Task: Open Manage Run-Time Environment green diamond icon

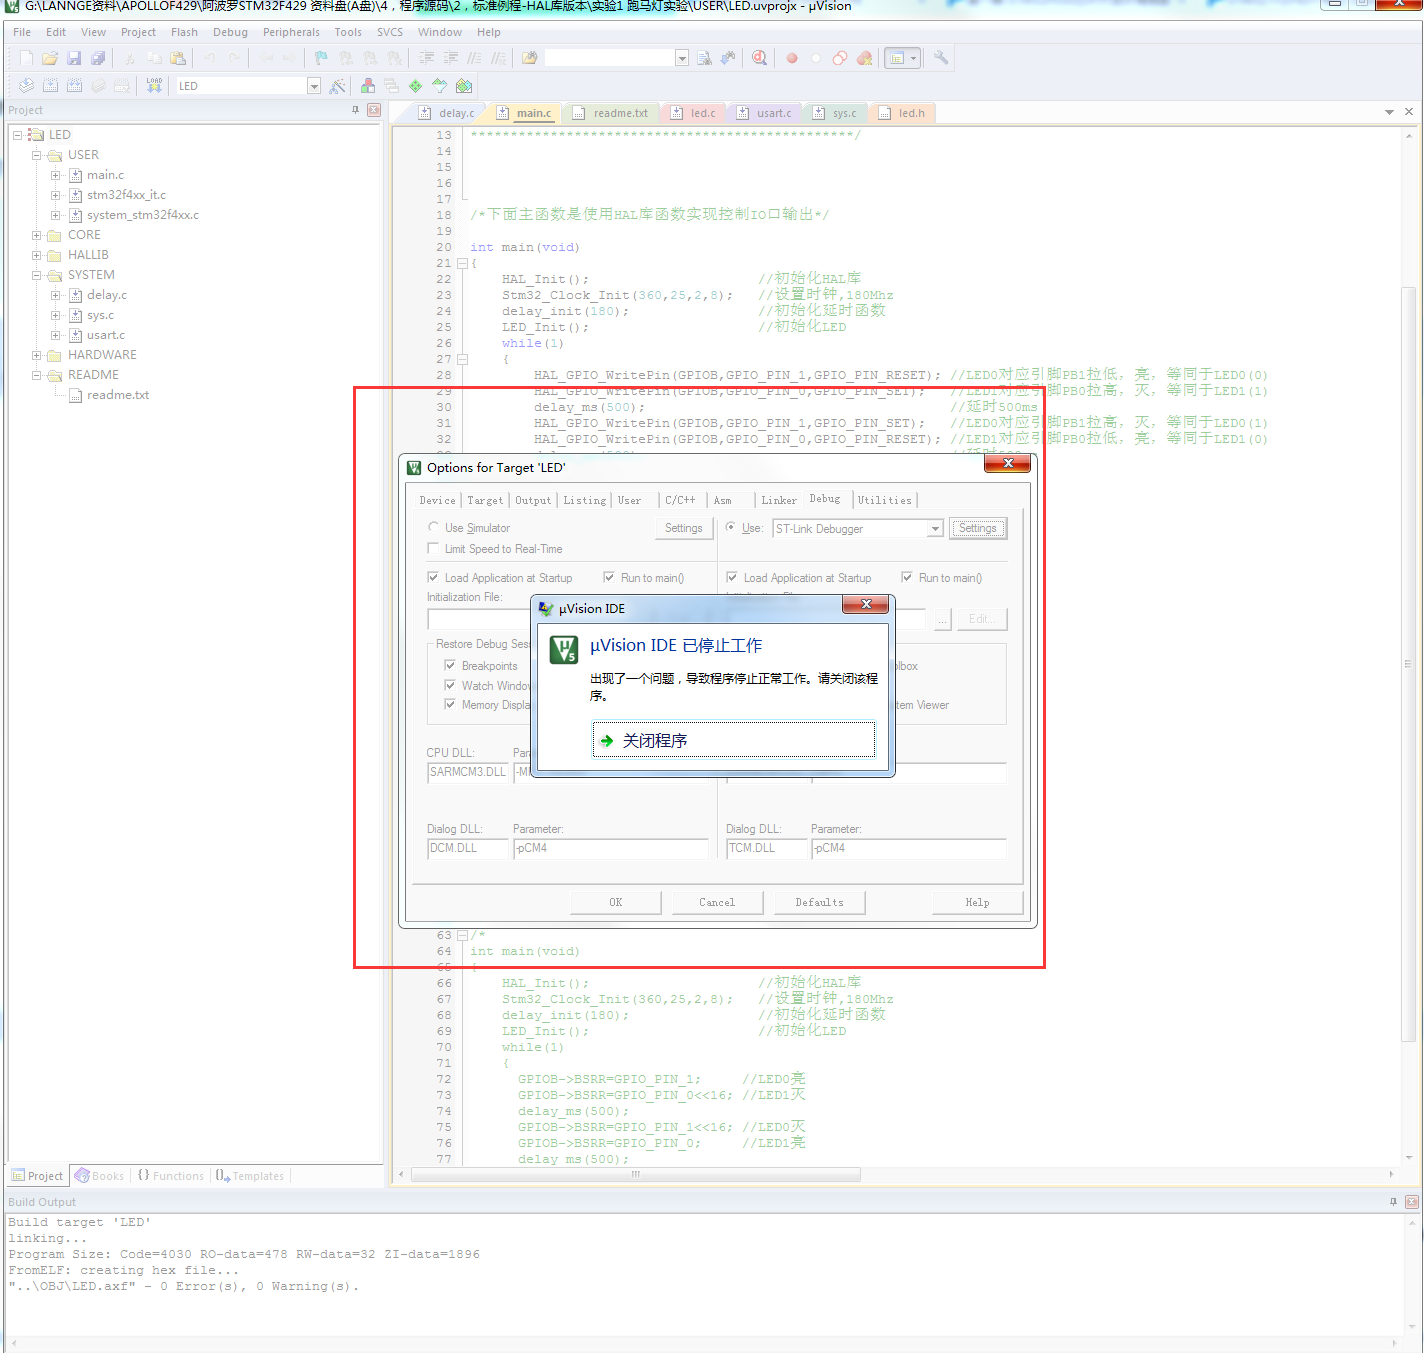Action: (x=415, y=86)
